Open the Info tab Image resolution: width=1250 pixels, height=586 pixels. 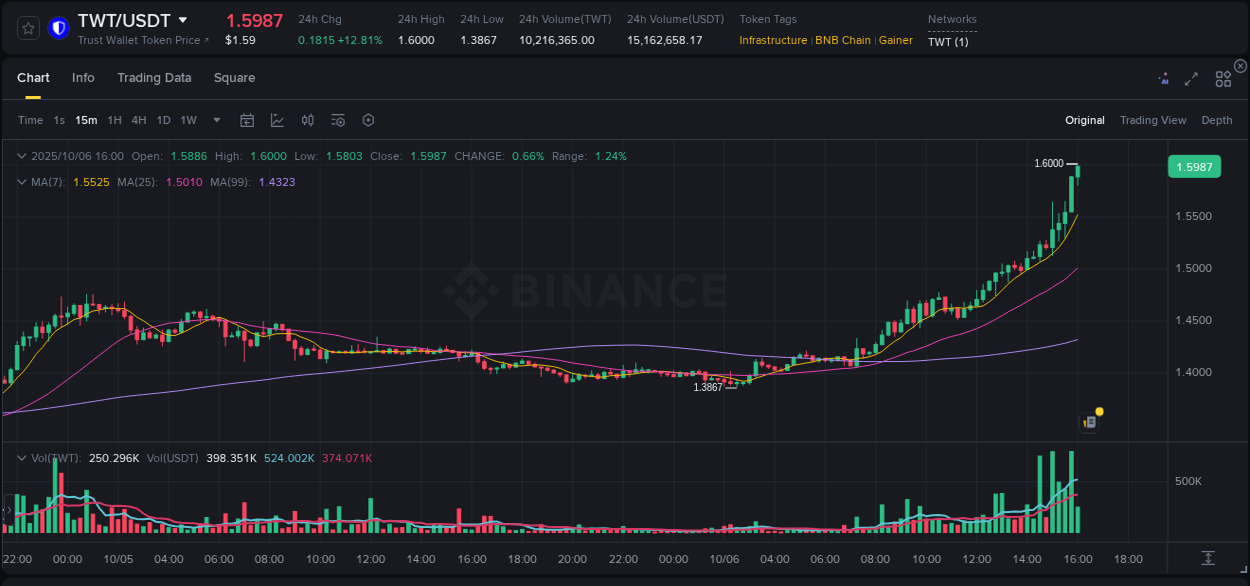tap(83, 77)
